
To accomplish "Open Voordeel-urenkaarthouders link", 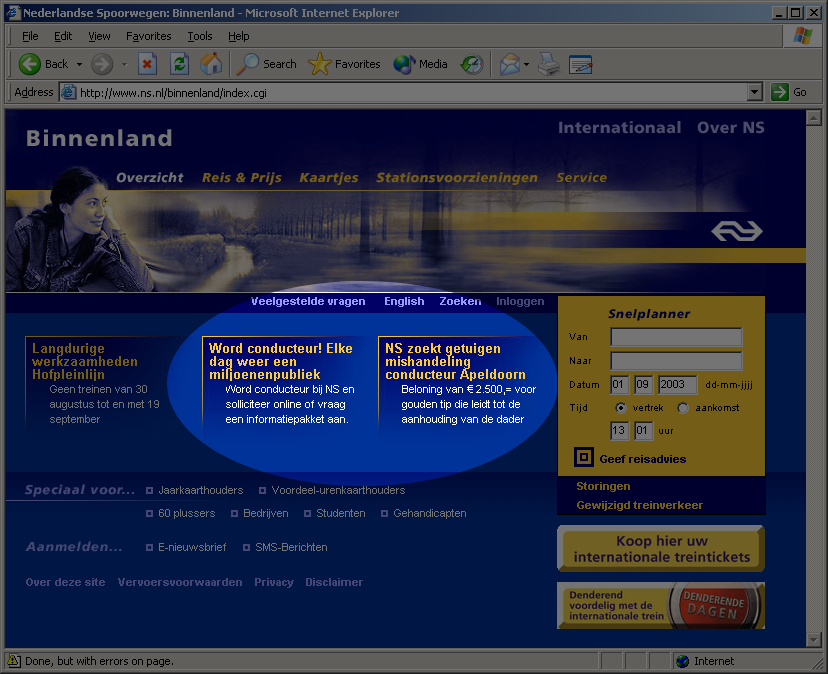I will pos(338,490).
